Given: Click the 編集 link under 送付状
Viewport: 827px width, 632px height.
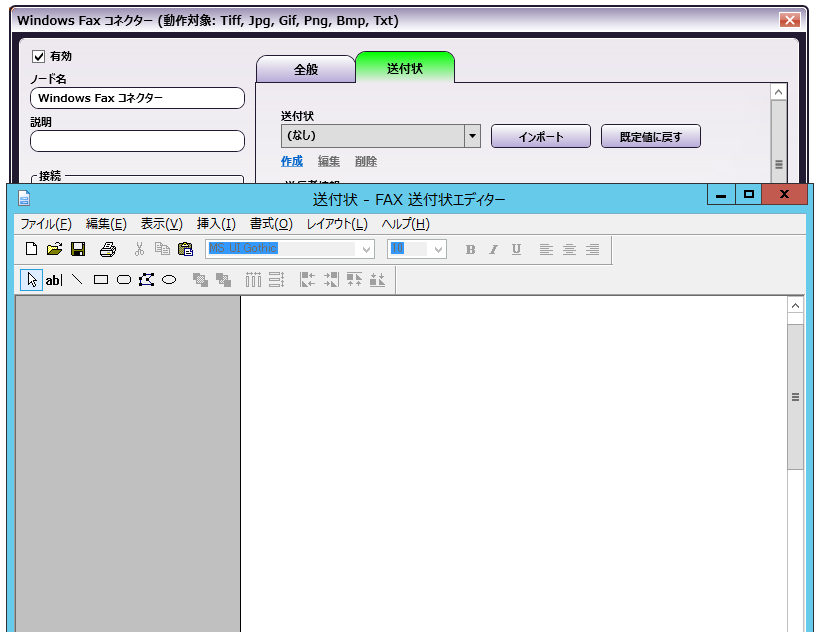Looking at the screenshot, I should point(329,161).
